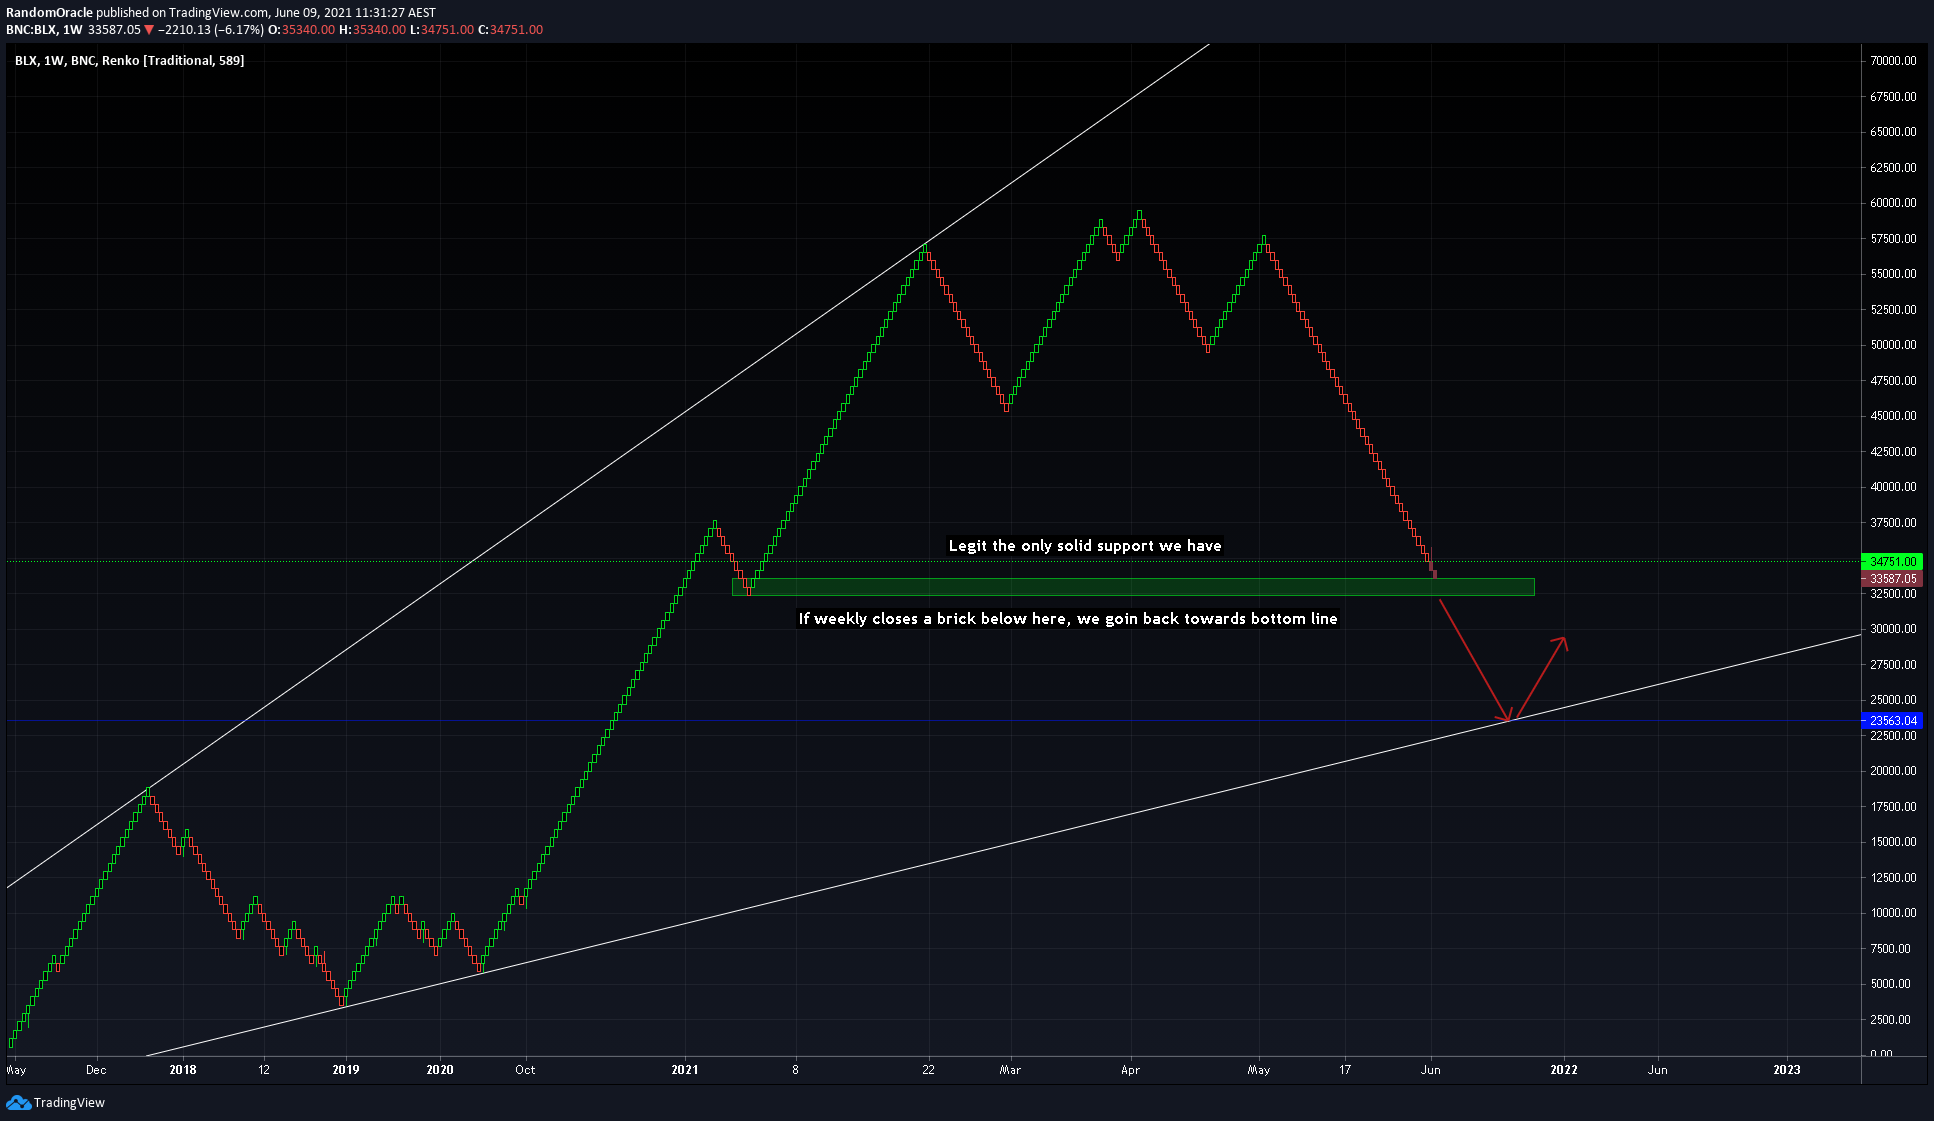This screenshot has width=1934, height=1121.
Task: Click the May time axis label next to 17
Action: (x=1259, y=1070)
